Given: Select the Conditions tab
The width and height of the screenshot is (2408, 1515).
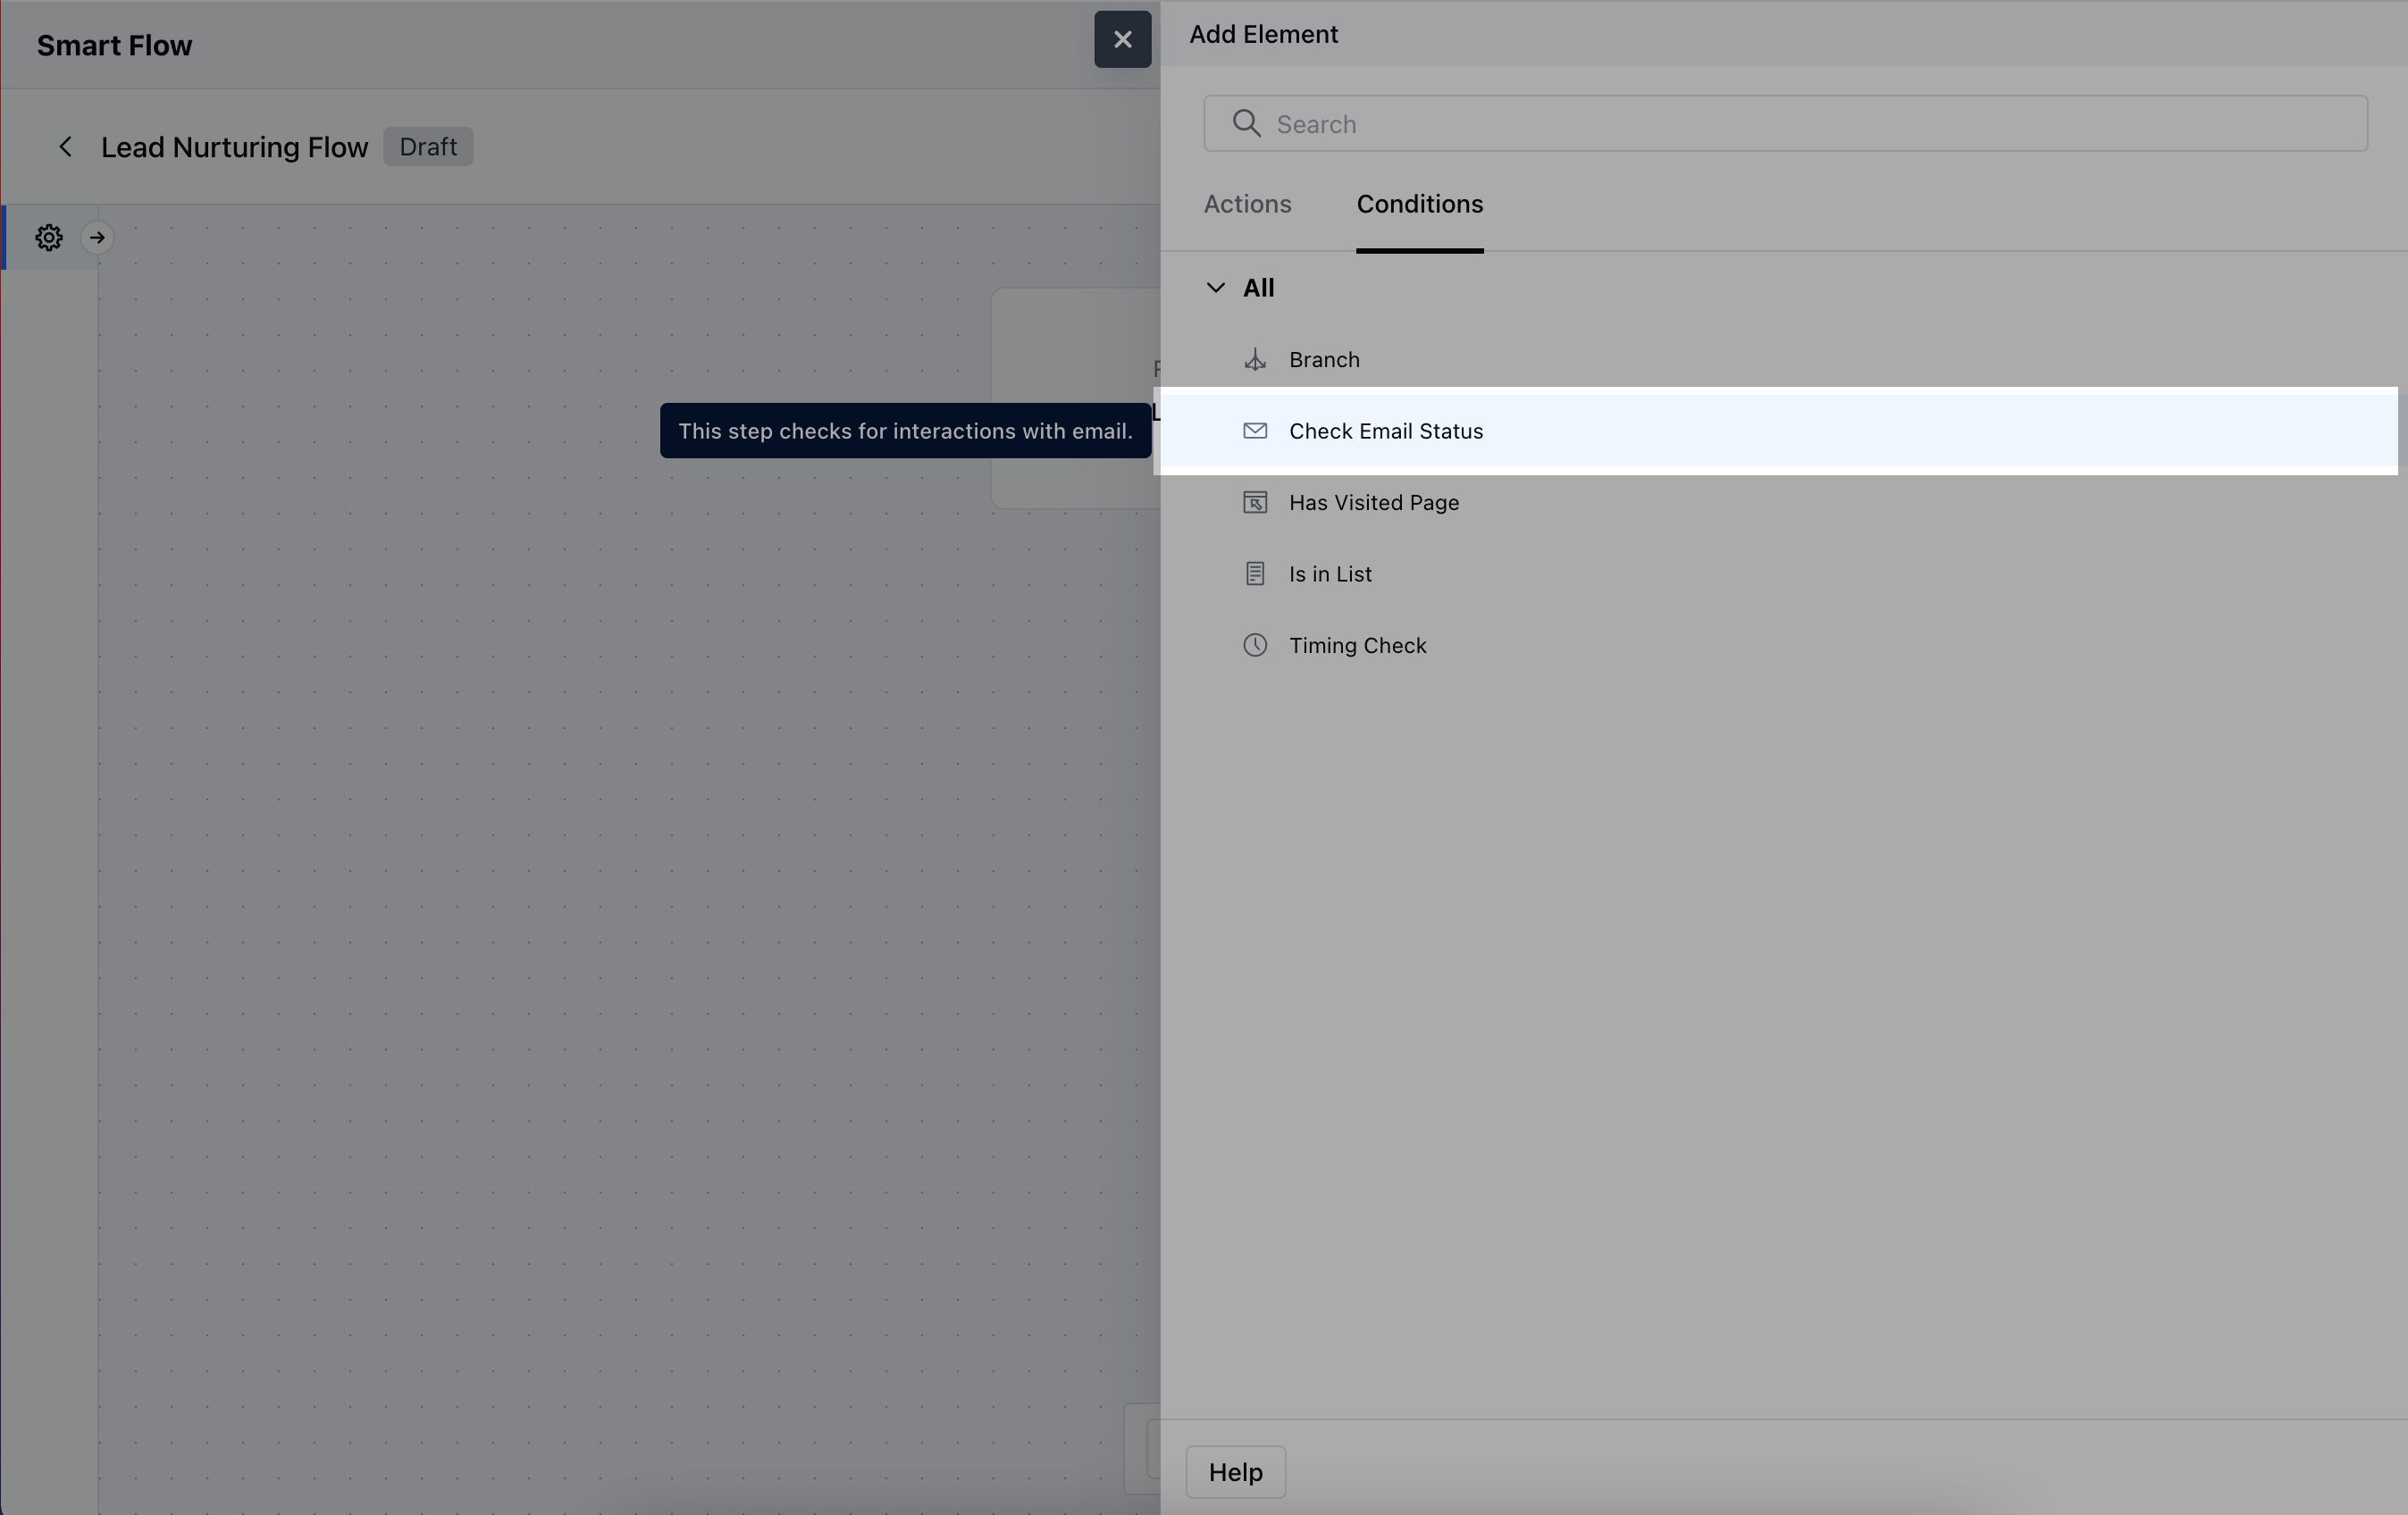Looking at the screenshot, I should [x=1419, y=204].
